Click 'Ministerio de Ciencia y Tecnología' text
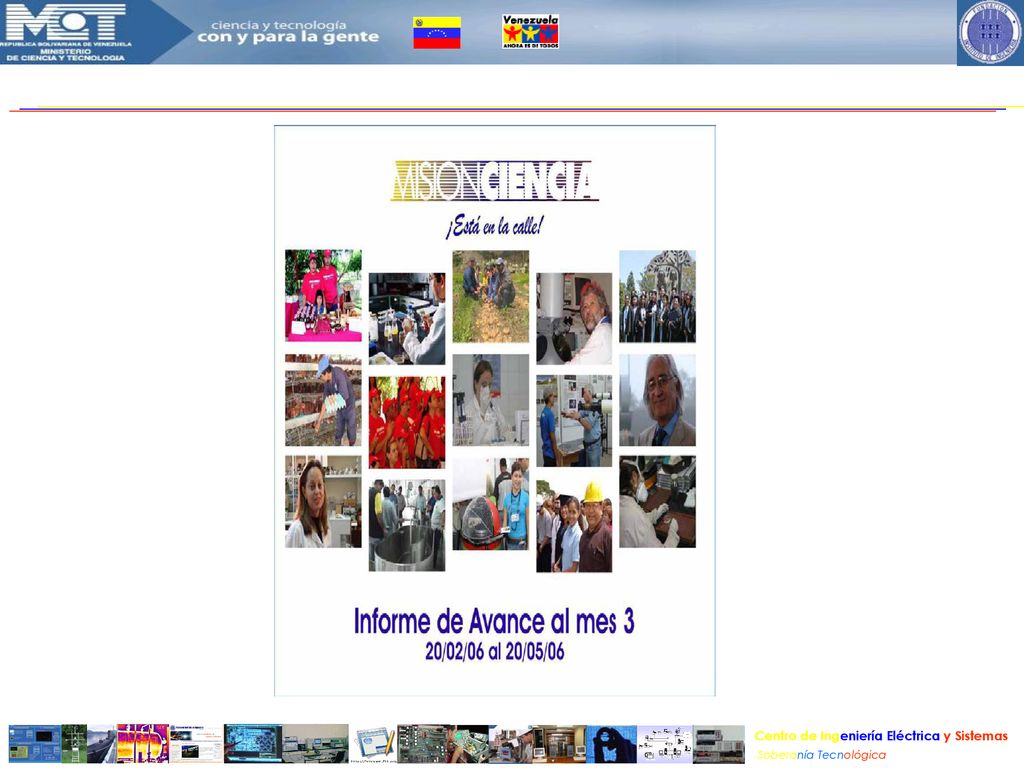Image resolution: width=1024 pixels, height=768 pixels. click(x=65, y=54)
